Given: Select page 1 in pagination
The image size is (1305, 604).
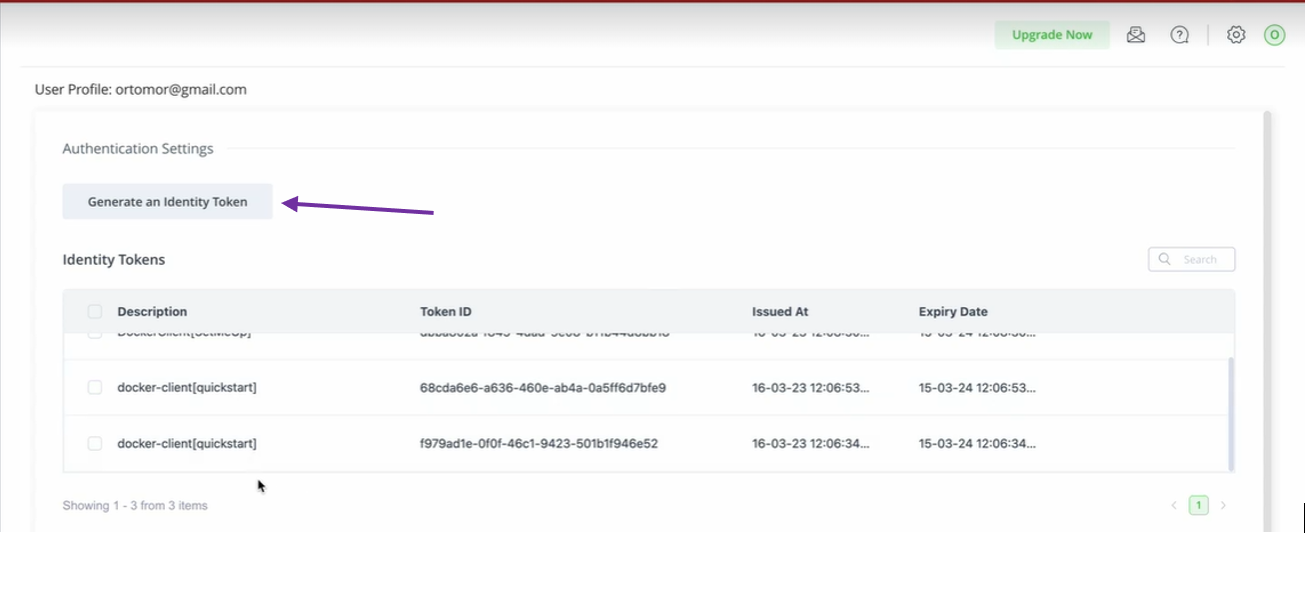Looking at the screenshot, I should (1198, 506).
